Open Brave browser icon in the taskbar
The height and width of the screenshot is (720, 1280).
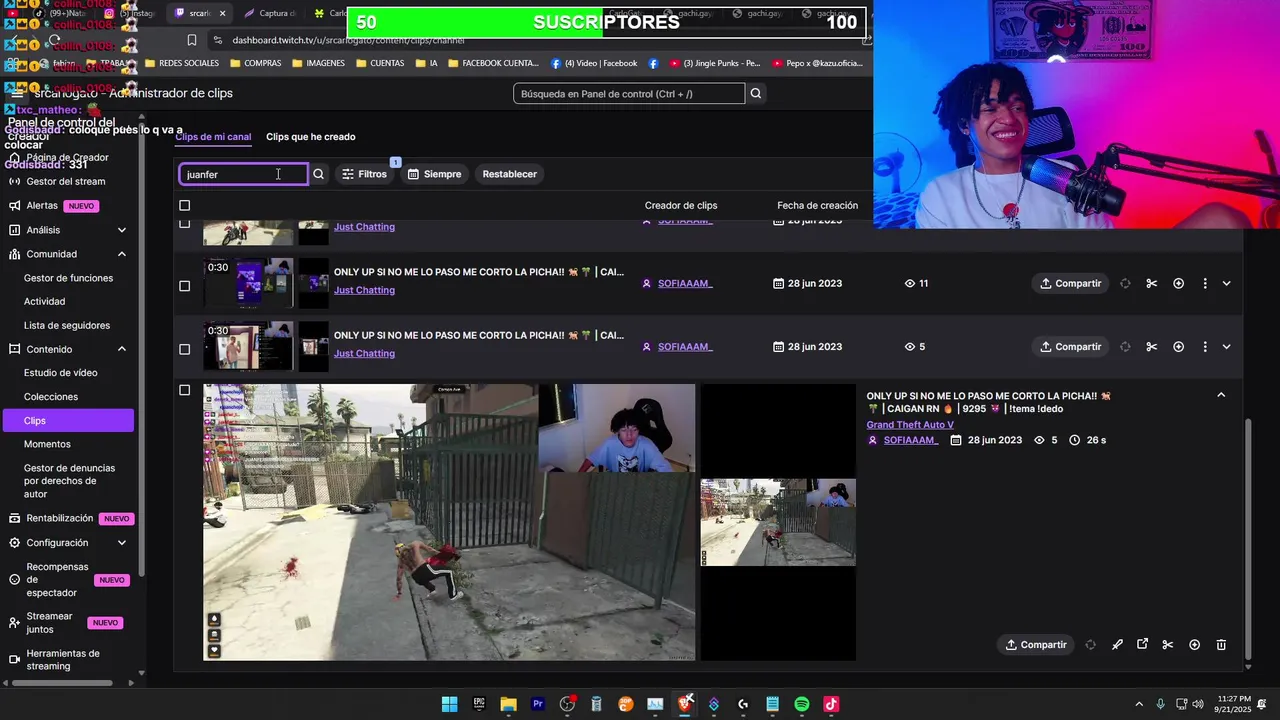pos(685,704)
